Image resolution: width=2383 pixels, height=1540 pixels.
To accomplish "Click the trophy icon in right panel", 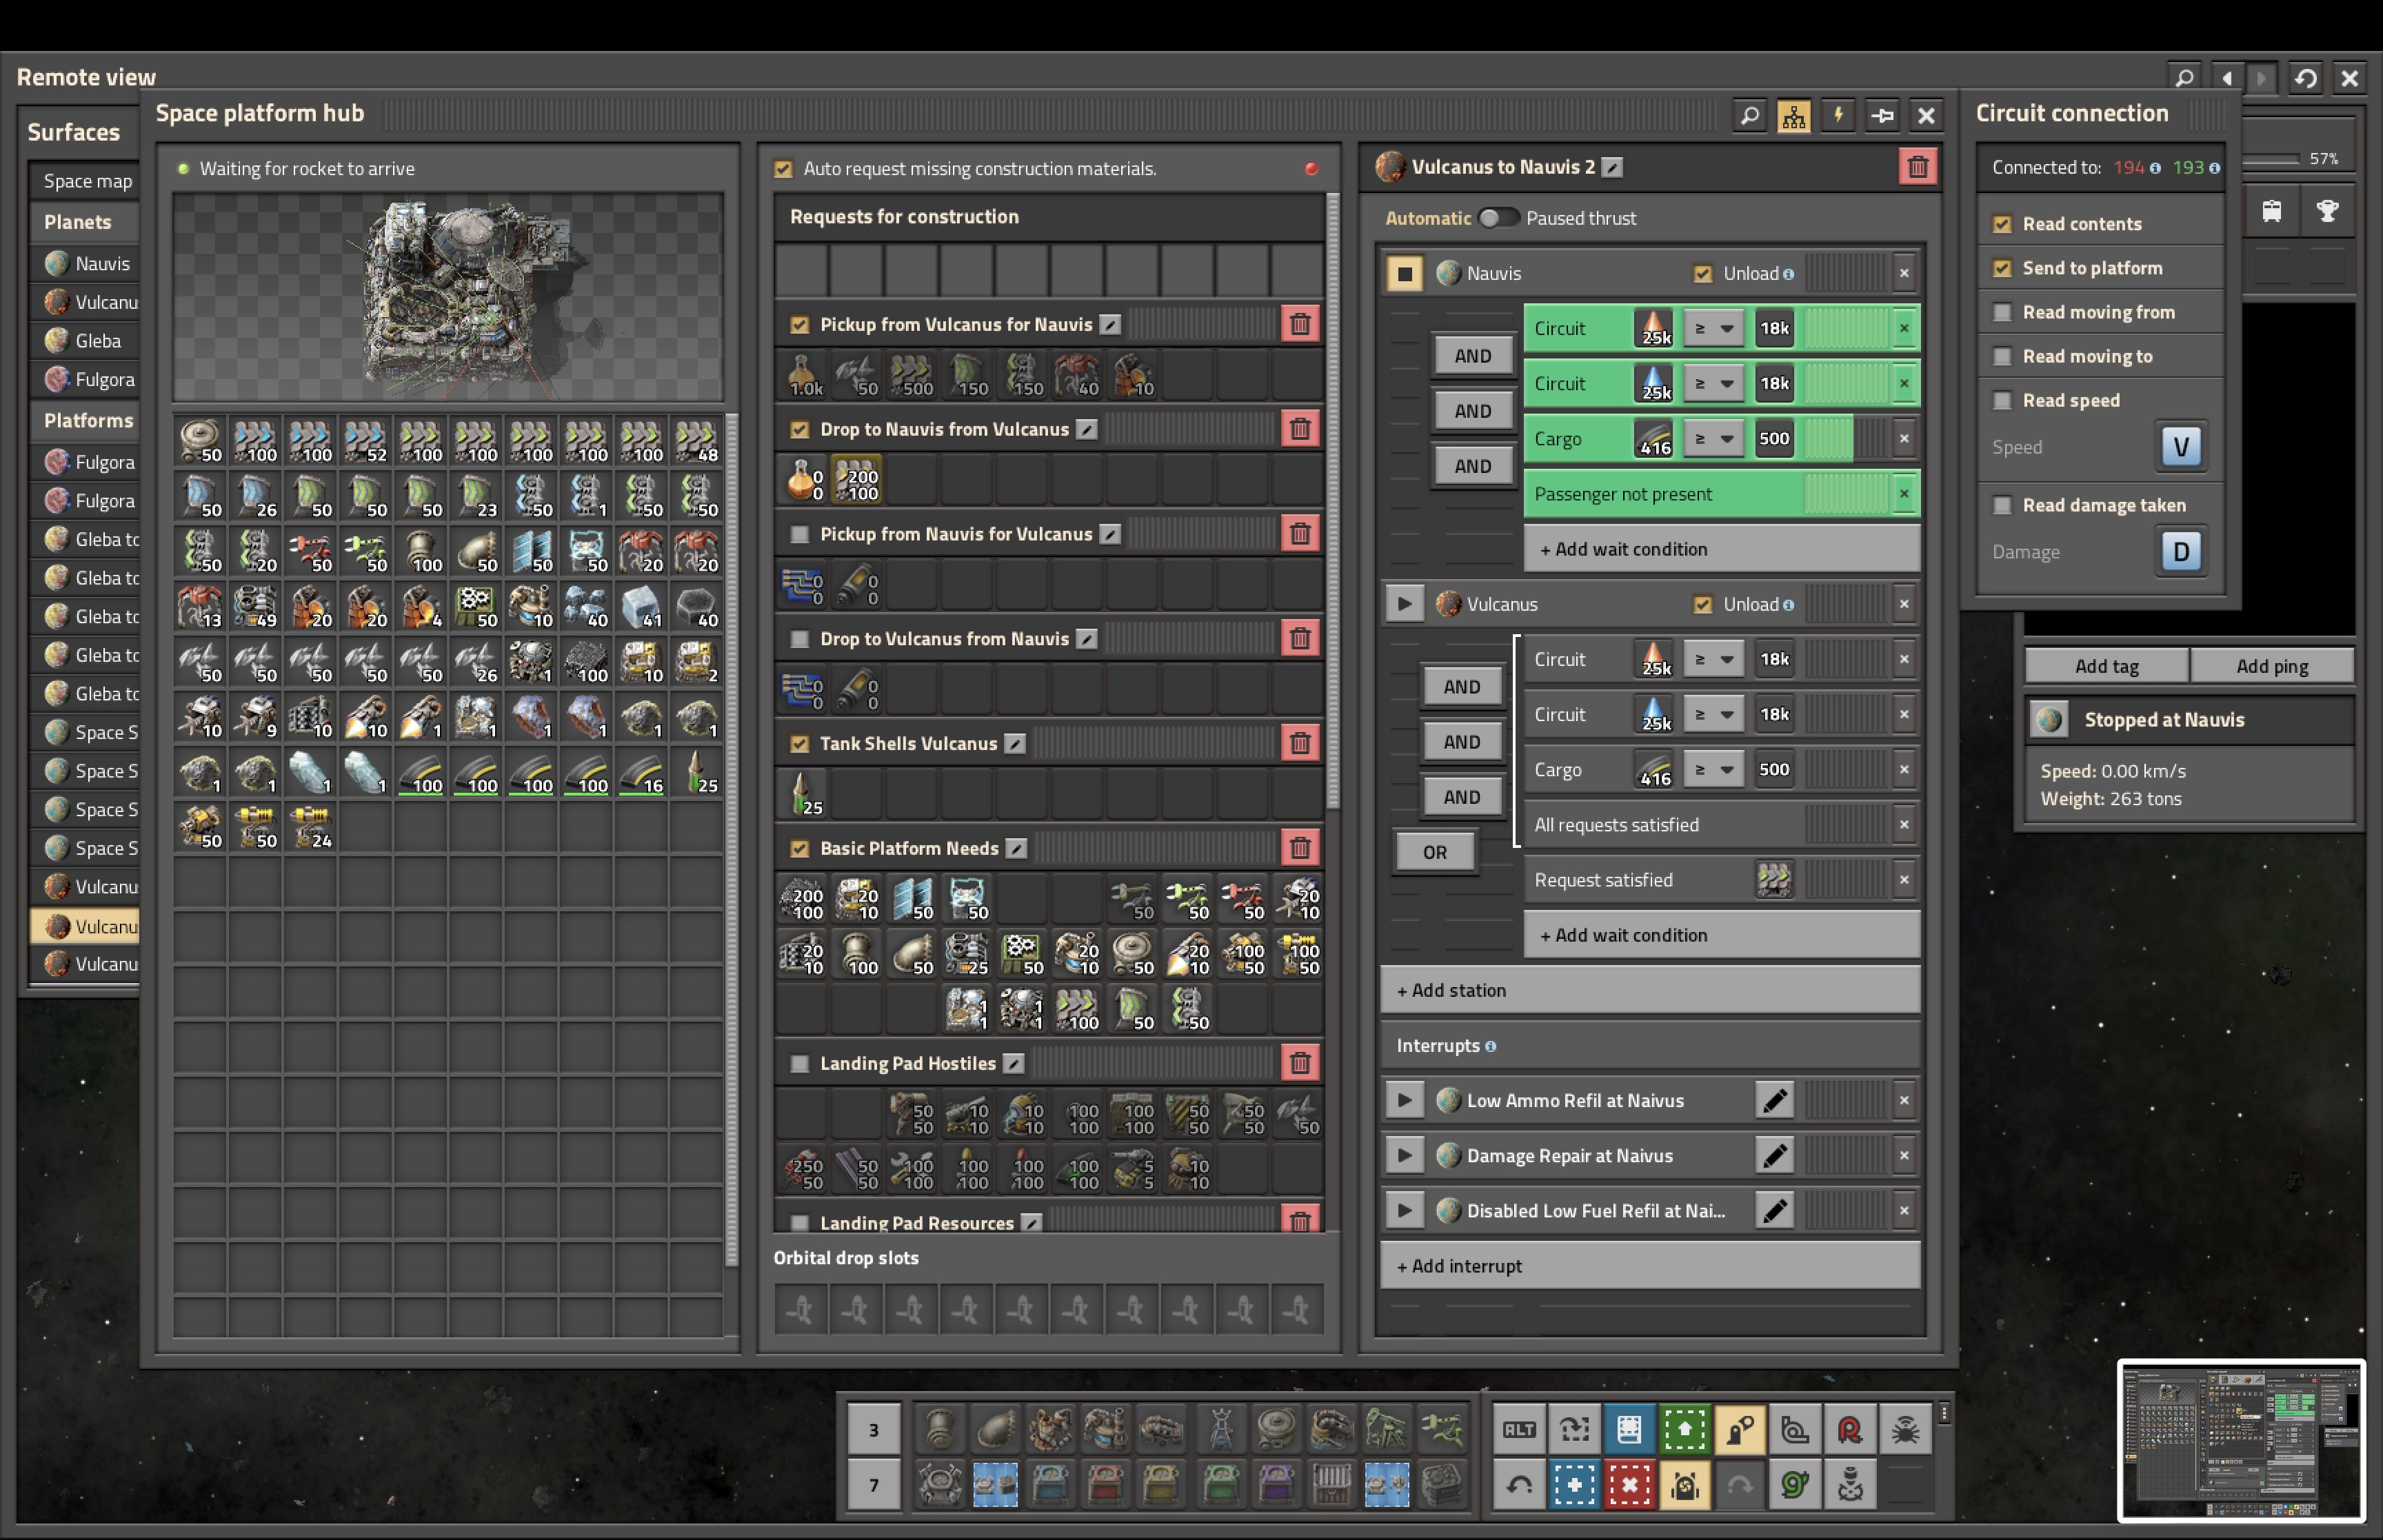I will [2327, 211].
